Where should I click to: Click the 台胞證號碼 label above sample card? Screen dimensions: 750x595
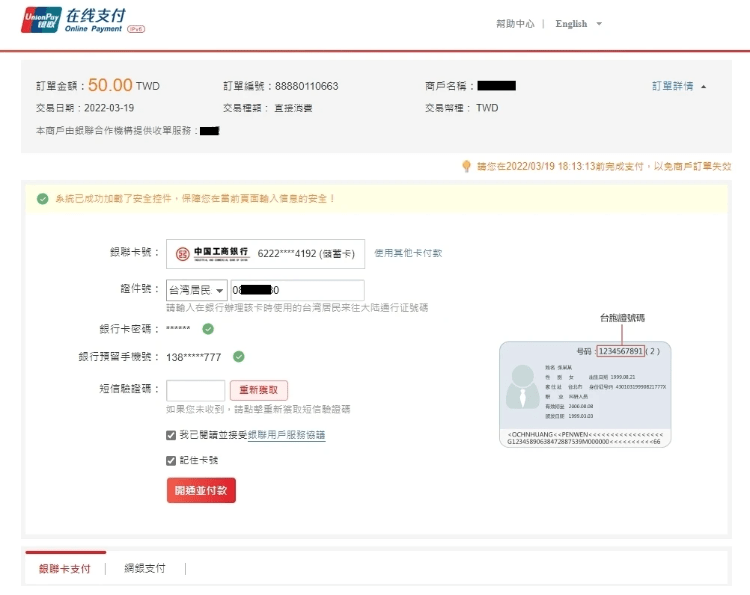click(x=622, y=318)
